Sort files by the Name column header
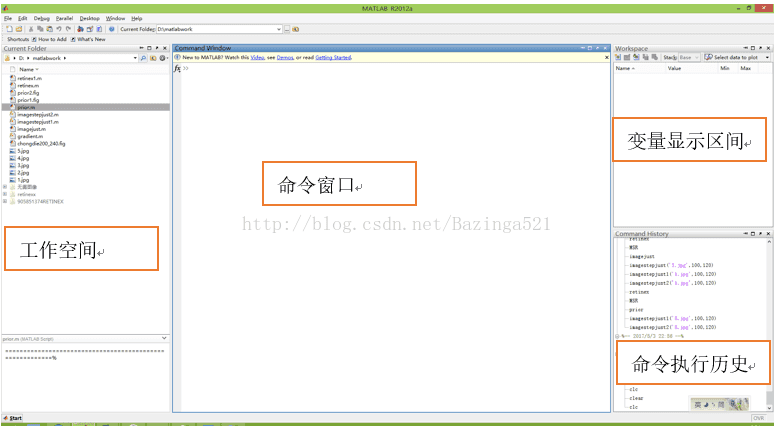Viewport: 774px width, 427px height. click(x=29, y=70)
